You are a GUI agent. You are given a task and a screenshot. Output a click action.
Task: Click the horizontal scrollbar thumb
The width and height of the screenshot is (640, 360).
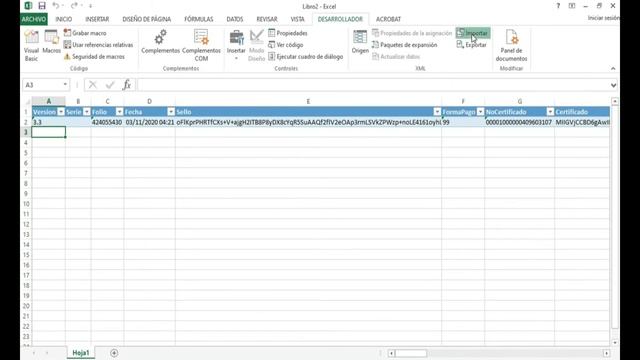pyautogui.click(x=411, y=353)
